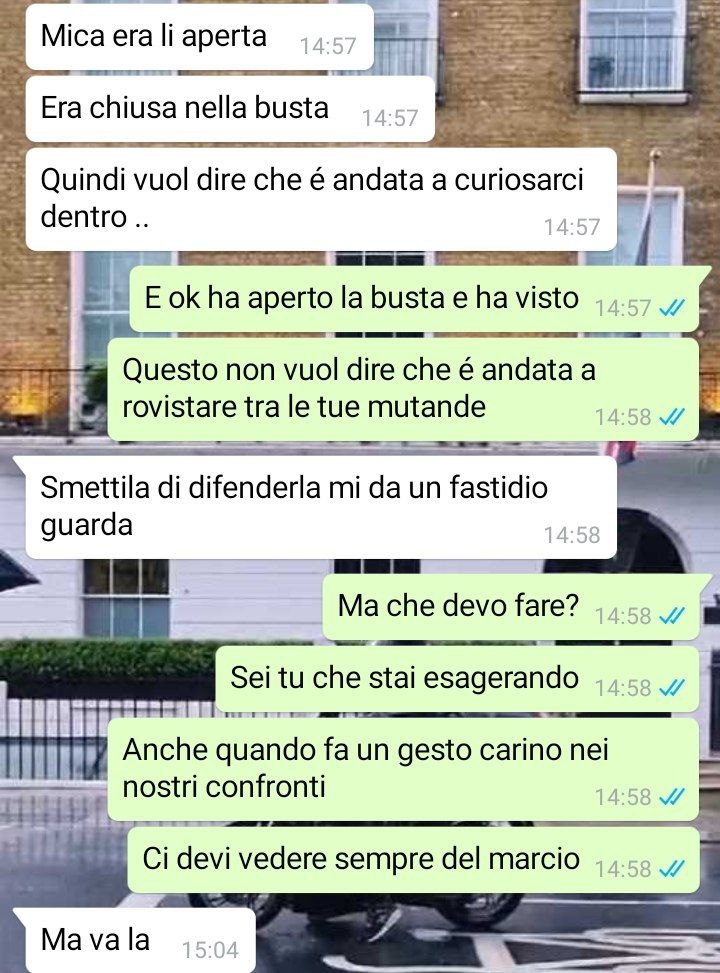Tap 14:57 timestamp on 'Era chiusa nella busta'
The image size is (720, 973).
pyautogui.click(x=390, y=118)
